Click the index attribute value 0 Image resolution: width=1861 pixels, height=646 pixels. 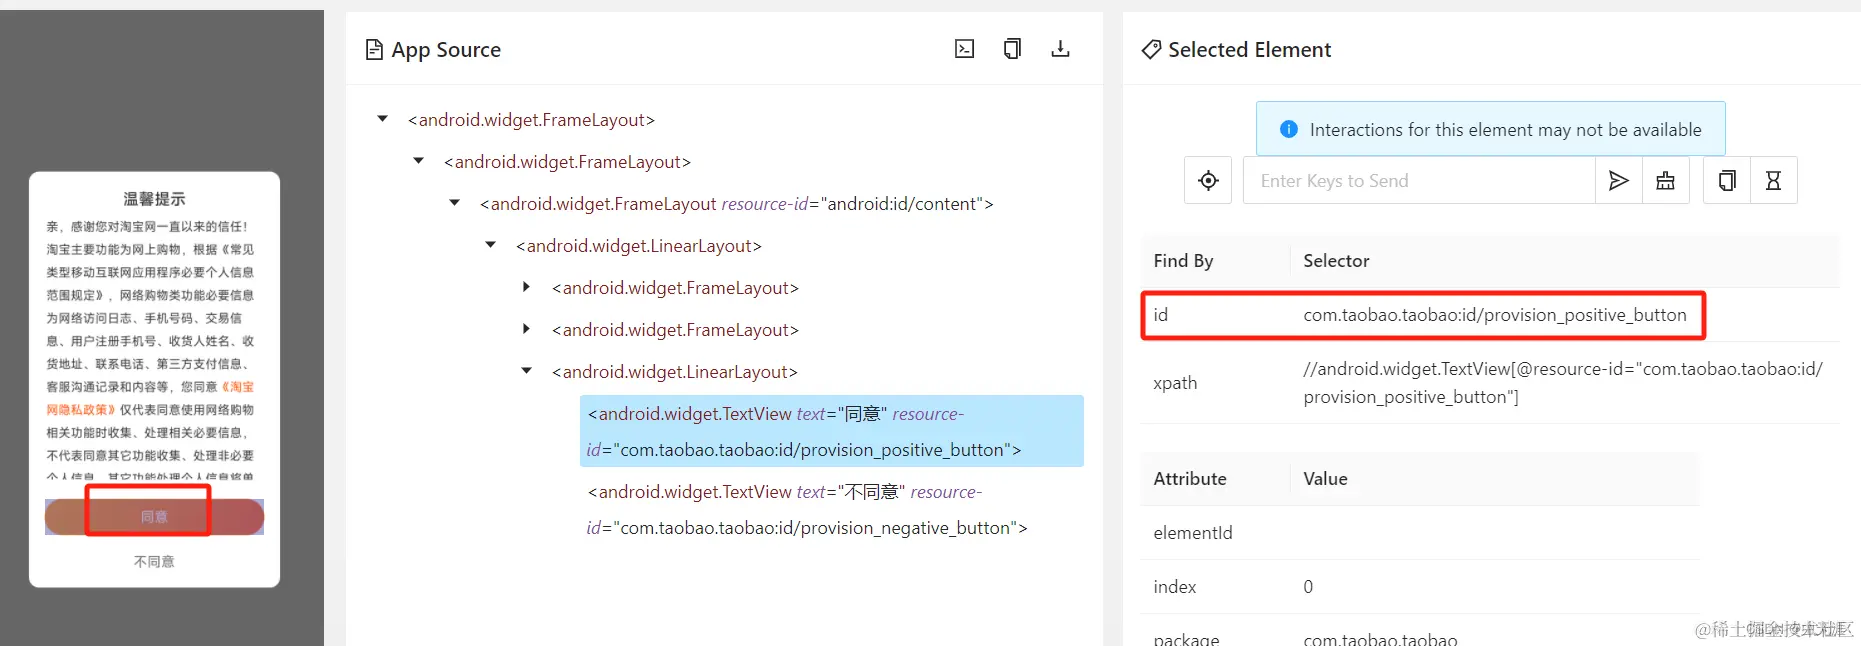coord(1308,586)
